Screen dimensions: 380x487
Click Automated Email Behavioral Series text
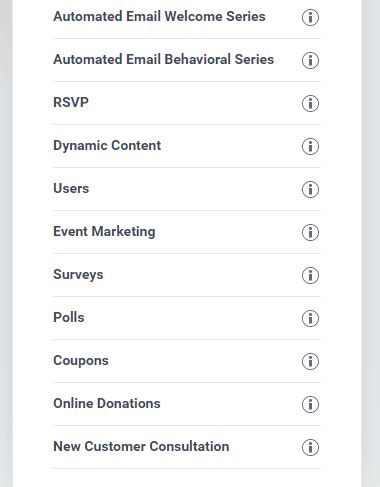point(164,59)
